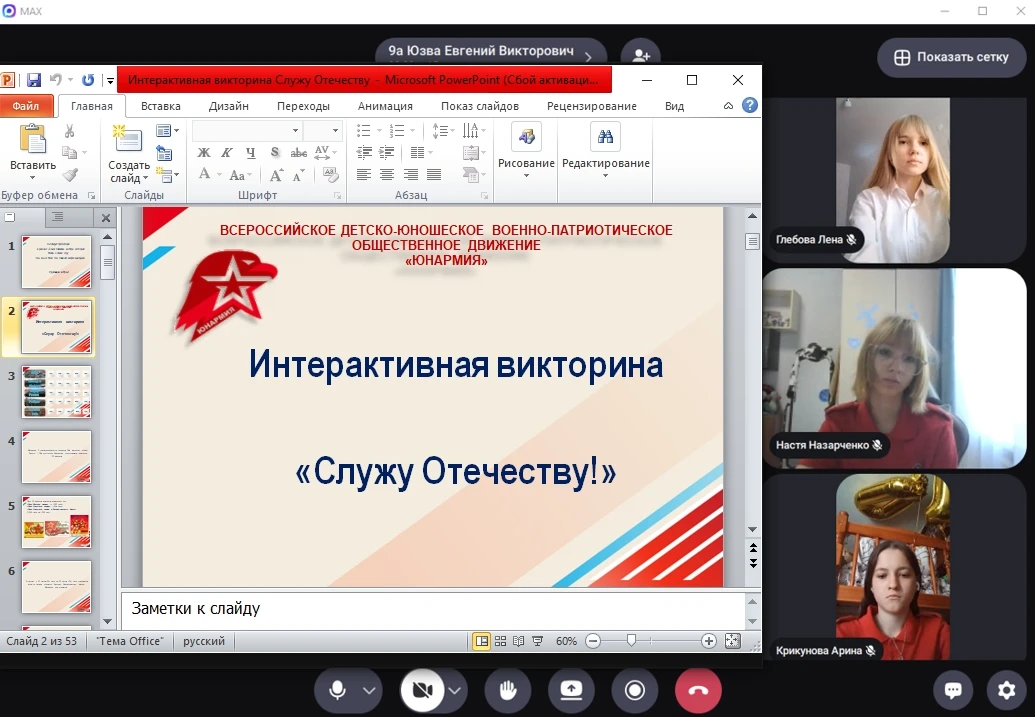Click Показать сетку button
The width and height of the screenshot is (1035, 717).
pos(951,57)
